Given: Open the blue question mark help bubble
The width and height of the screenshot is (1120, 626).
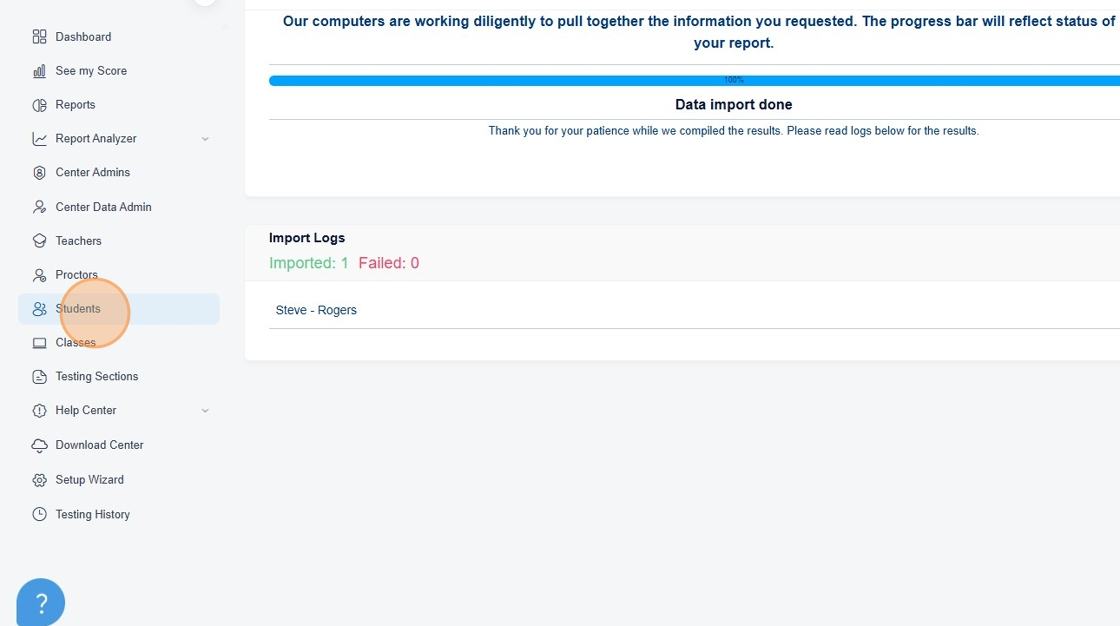Looking at the screenshot, I should tap(41, 602).
